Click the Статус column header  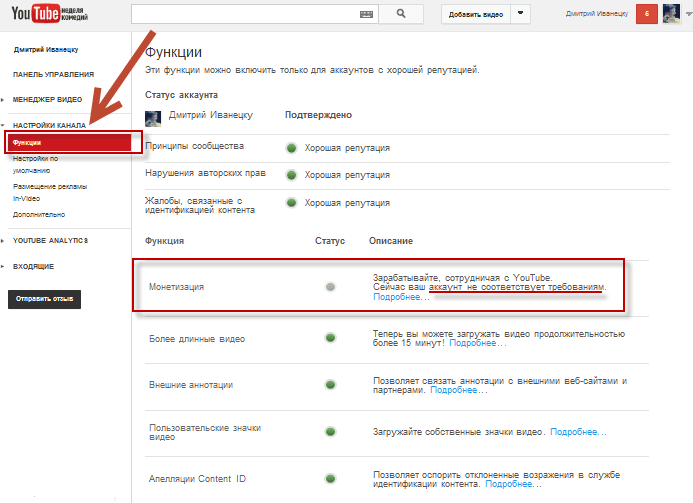click(x=330, y=241)
